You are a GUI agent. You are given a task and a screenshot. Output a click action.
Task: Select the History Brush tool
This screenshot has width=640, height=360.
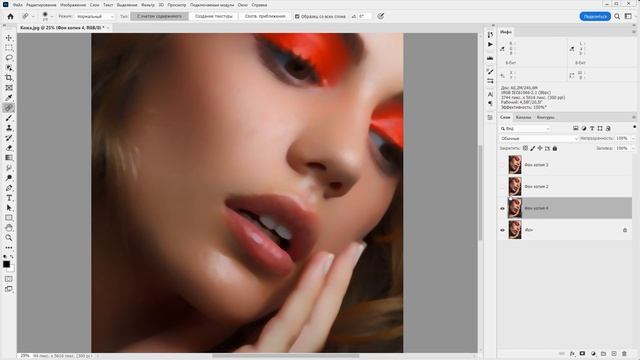click(9, 138)
